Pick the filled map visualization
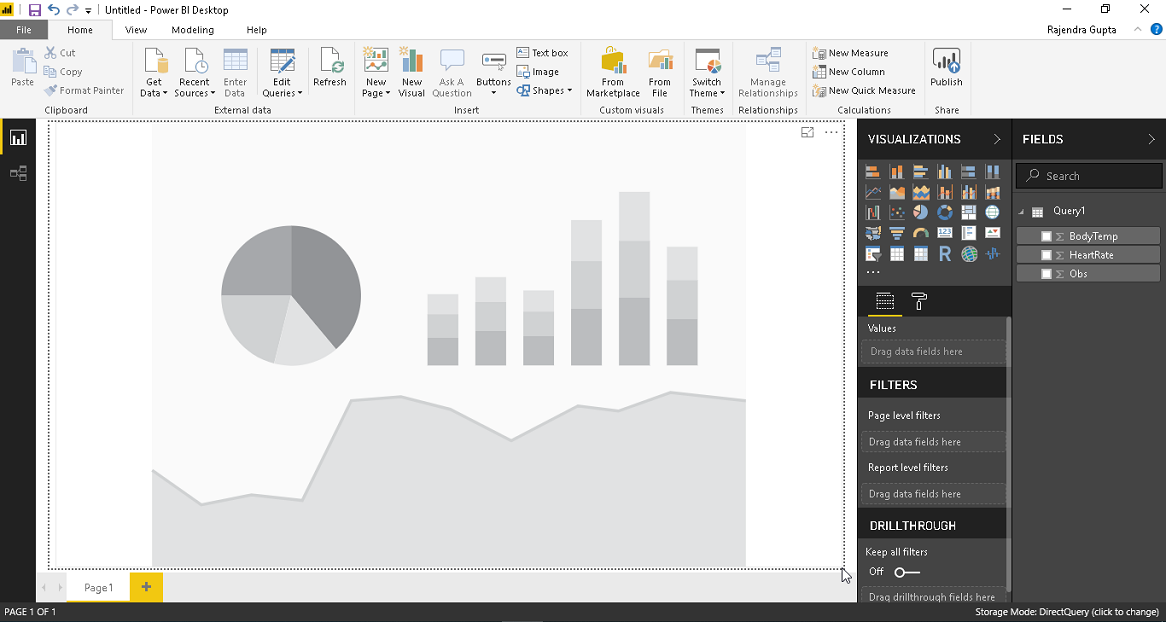The width and height of the screenshot is (1166, 622). pos(873,234)
